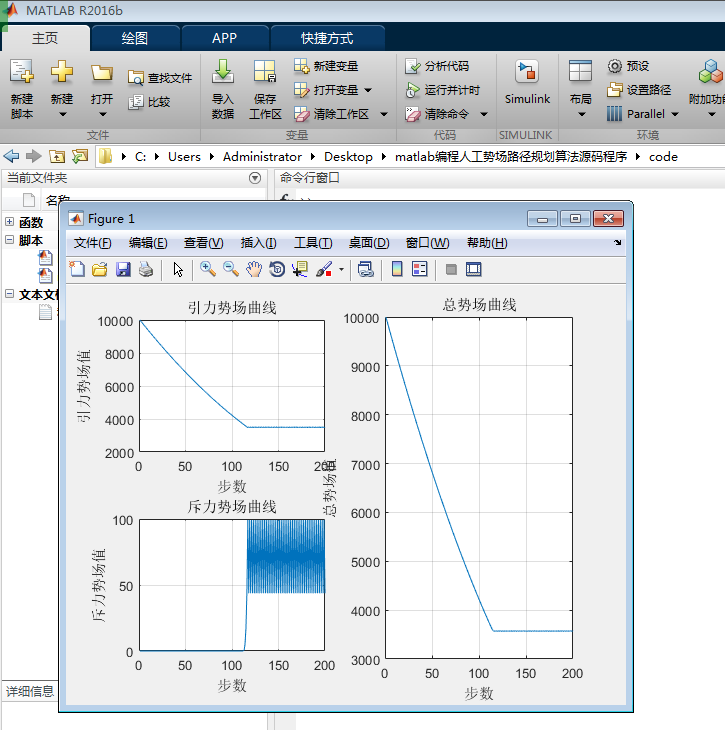Screen dimensions: 725x730
Task: Save the figure with the floppy disk icon
Action: [x=123, y=269]
